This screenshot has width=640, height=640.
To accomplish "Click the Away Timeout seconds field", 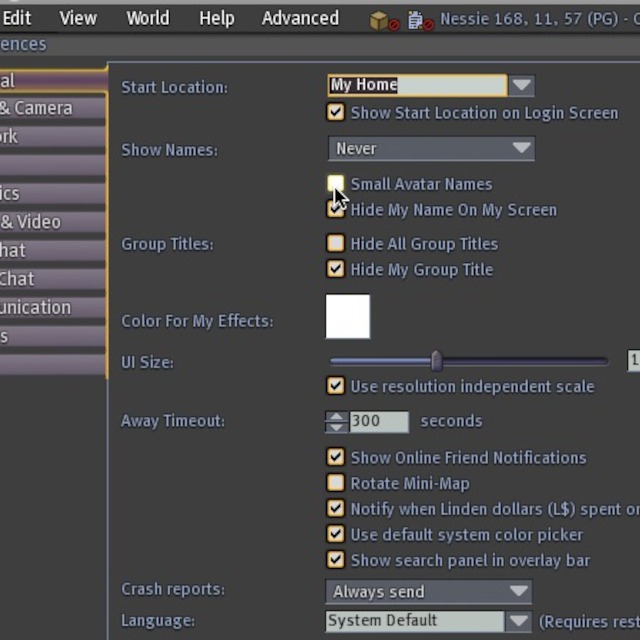I will coord(378,421).
